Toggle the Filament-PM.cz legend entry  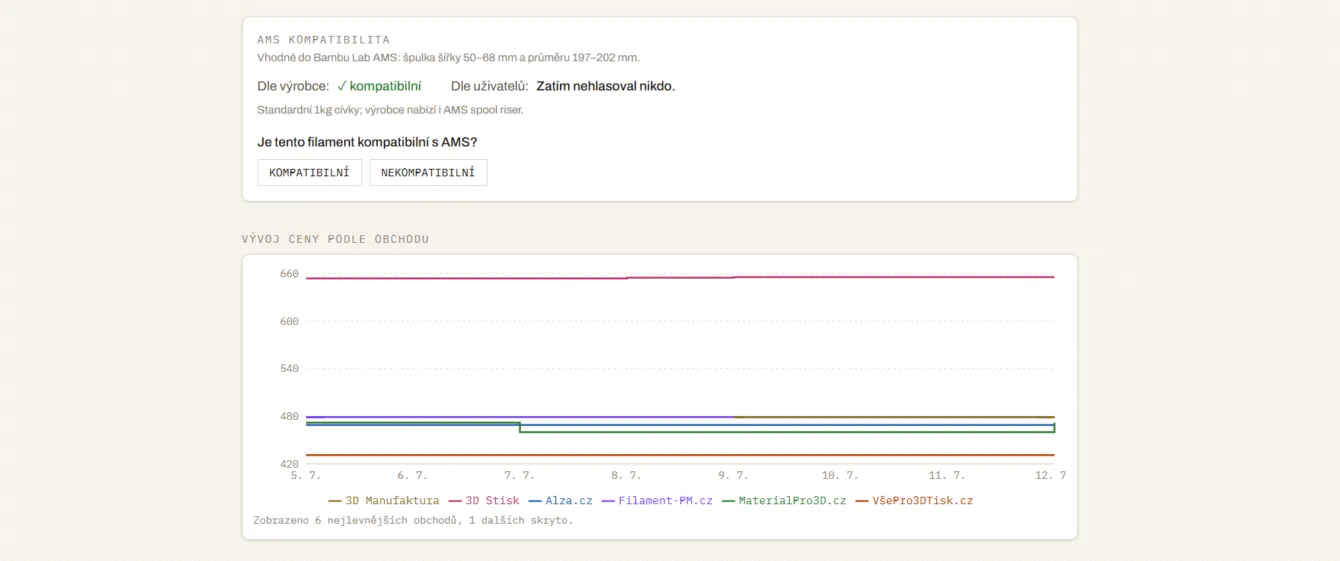(x=657, y=501)
